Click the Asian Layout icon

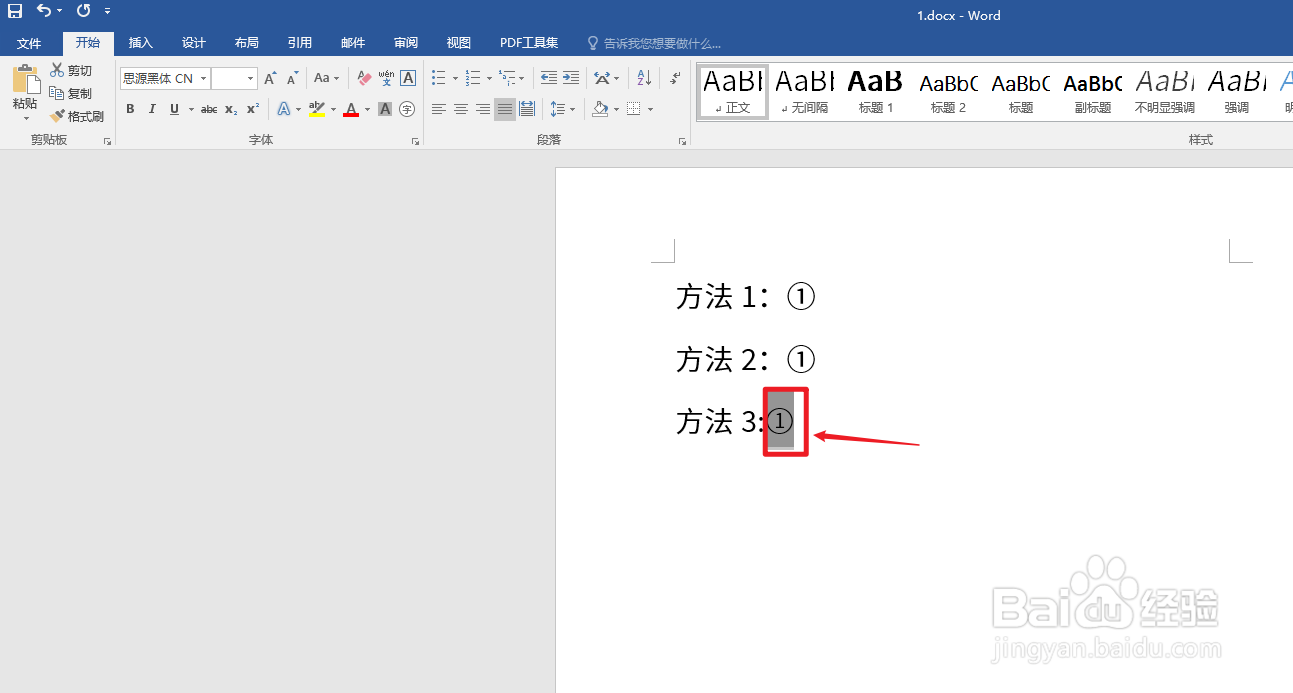tap(601, 78)
